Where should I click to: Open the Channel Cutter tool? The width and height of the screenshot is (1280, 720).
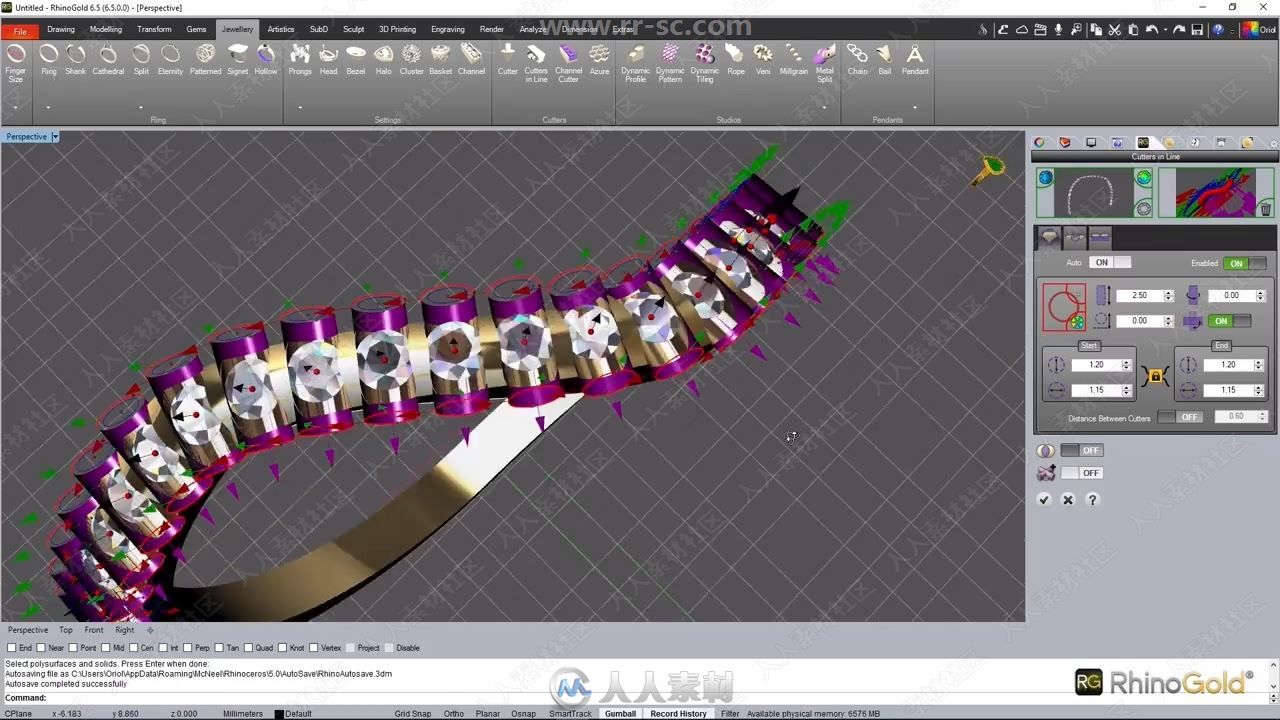point(569,63)
